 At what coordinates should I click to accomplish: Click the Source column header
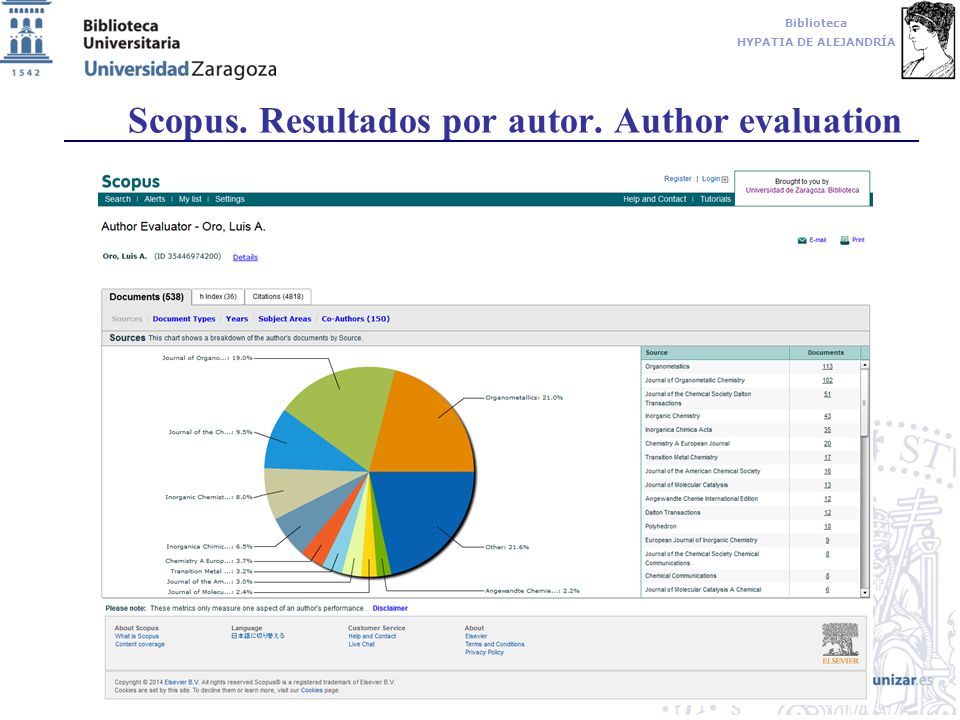coord(714,353)
